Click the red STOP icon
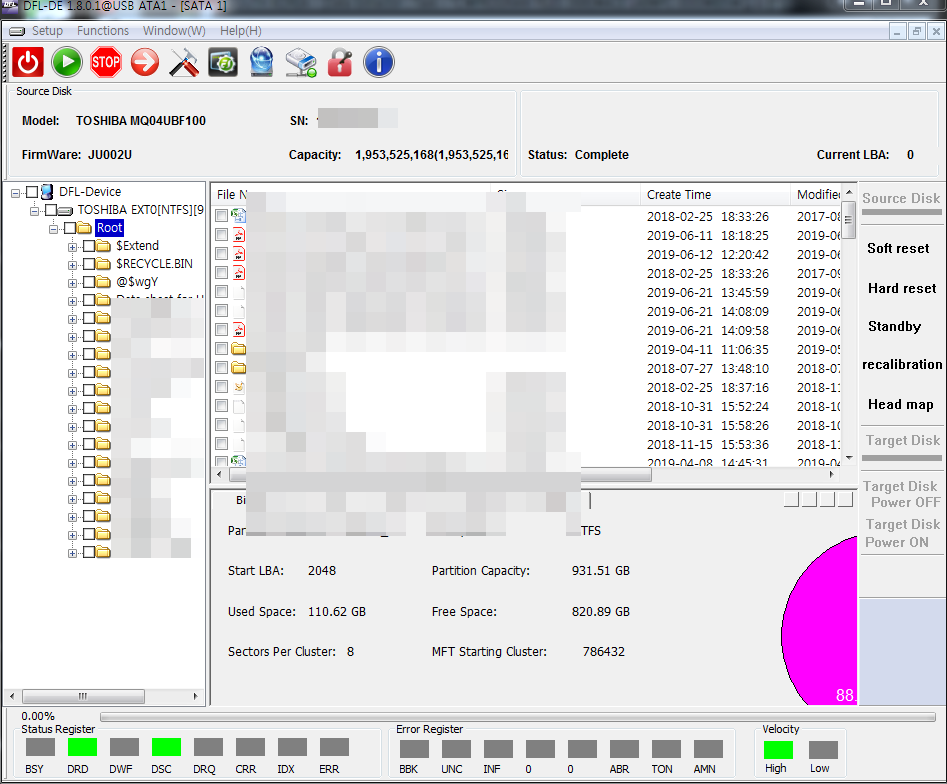 click(106, 62)
